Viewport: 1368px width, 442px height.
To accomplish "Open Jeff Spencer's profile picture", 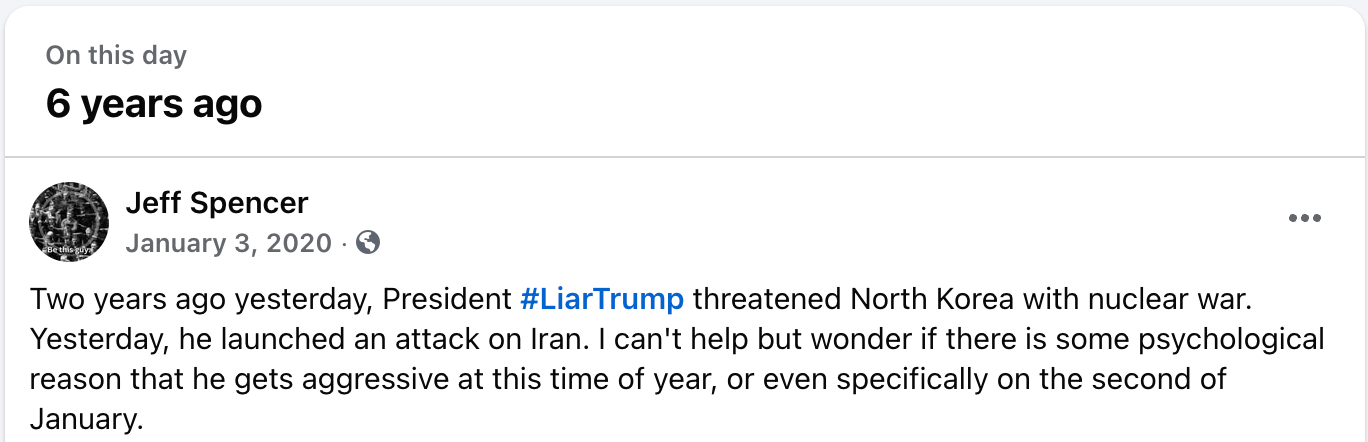I will (x=69, y=222).
